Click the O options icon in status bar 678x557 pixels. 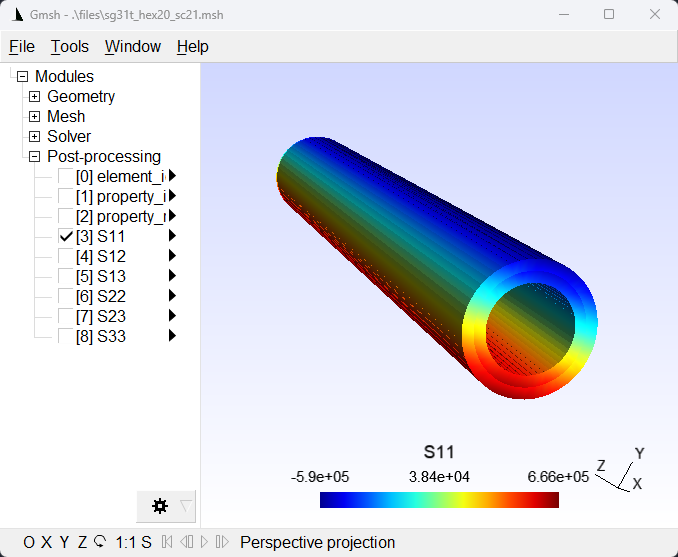tap(29, 543)
